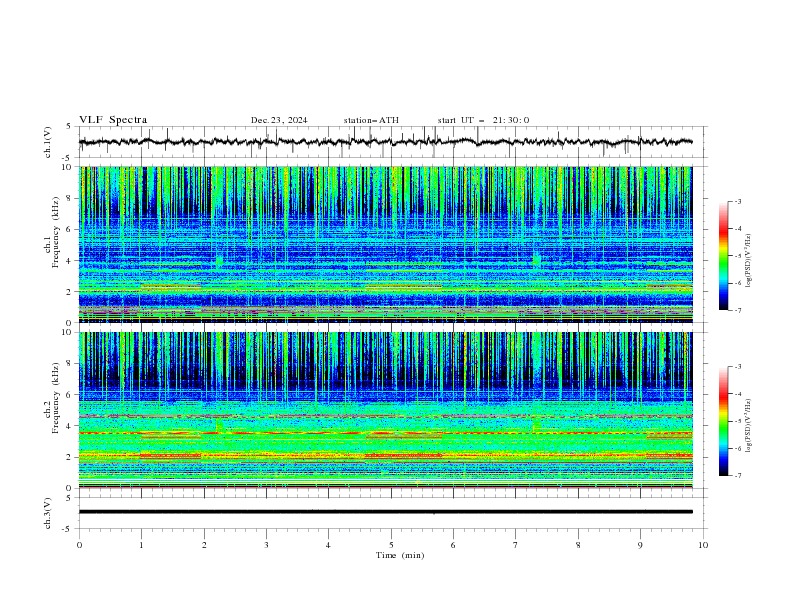The width and height of the screenshot is (792, 612).
Task: Click time axis tick label "7"
Action: pyautogui.click(x=516, y=545)
